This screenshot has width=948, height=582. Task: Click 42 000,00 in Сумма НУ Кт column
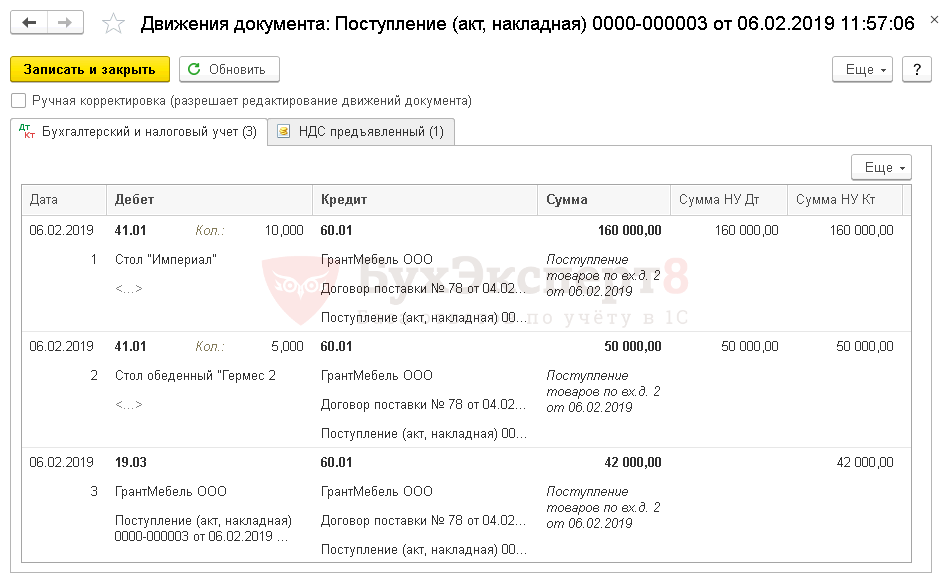click(x=865, y=462)
